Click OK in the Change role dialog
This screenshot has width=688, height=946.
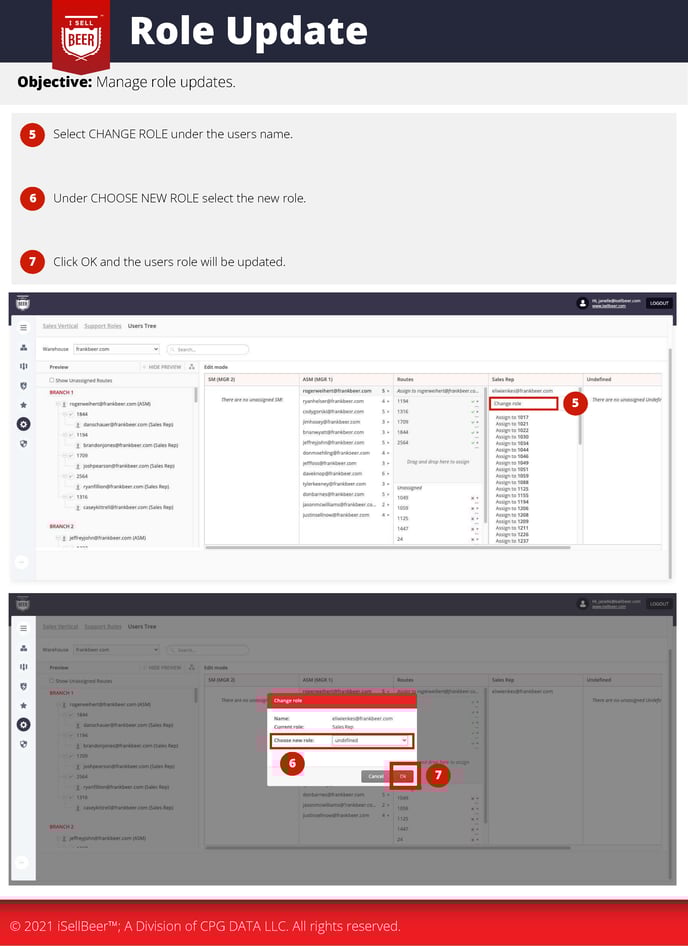(x=403, y=776)
